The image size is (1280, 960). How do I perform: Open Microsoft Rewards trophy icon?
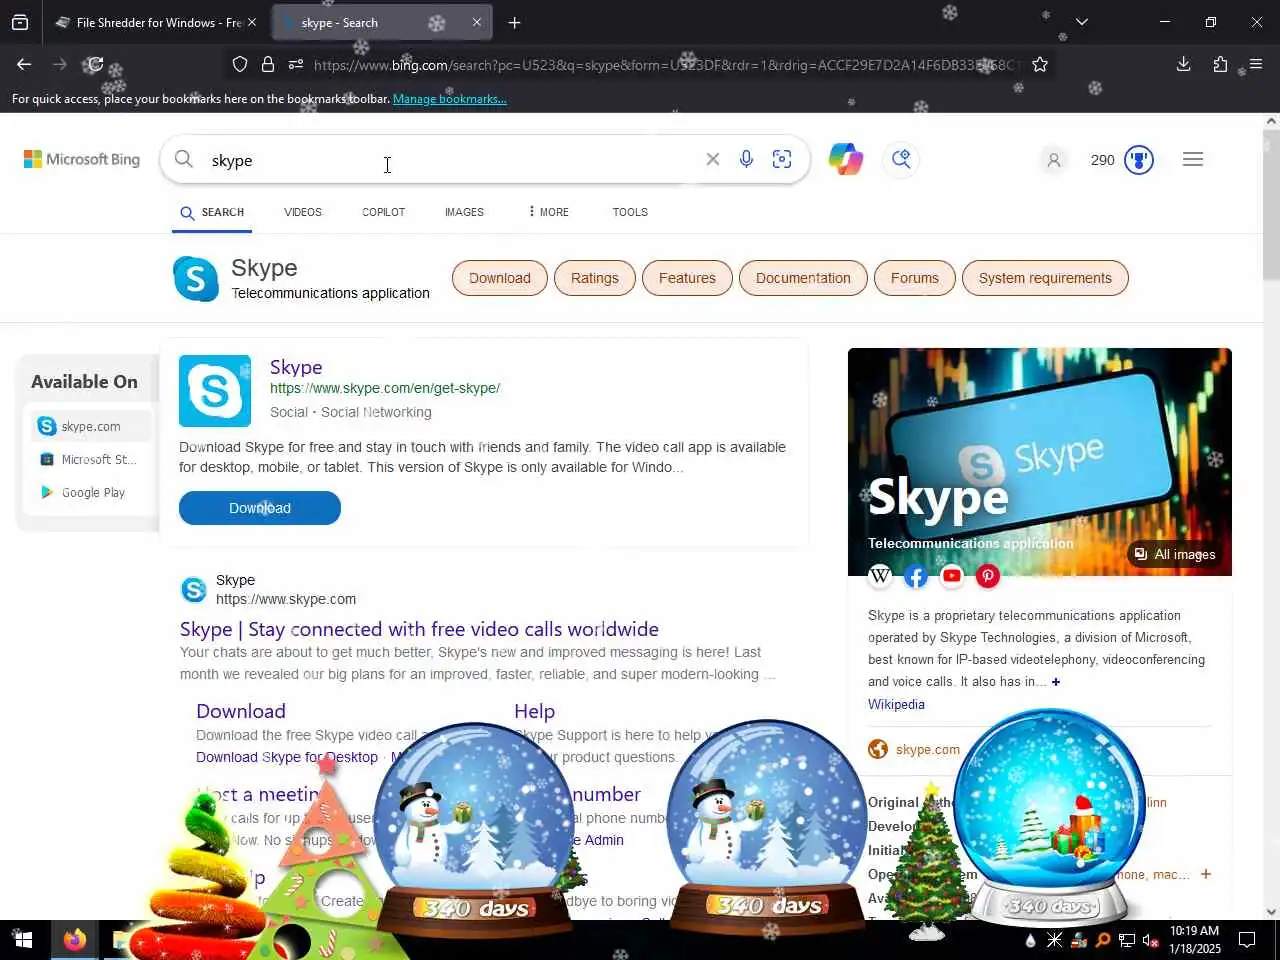(1139, 160)
